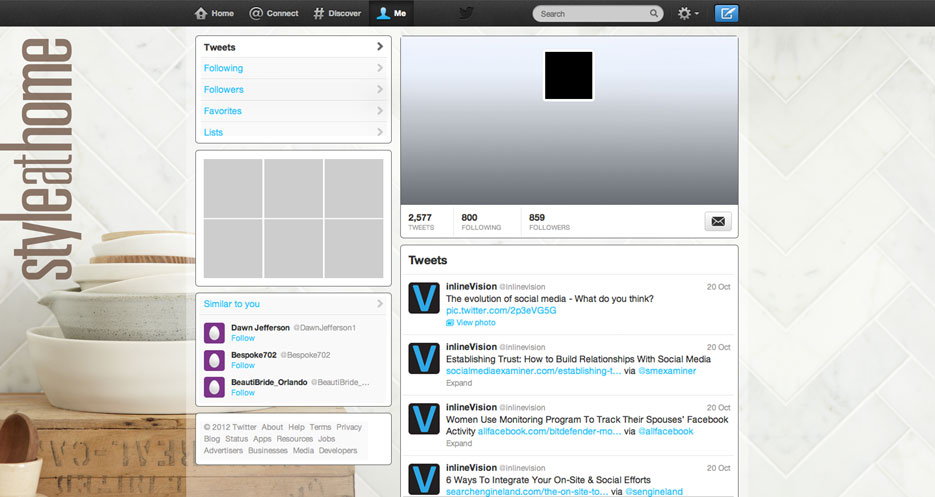Open pic.twitter.com/2p3eVG5G link
Screen dimensions: 935x497
click(x=501, y=310)
